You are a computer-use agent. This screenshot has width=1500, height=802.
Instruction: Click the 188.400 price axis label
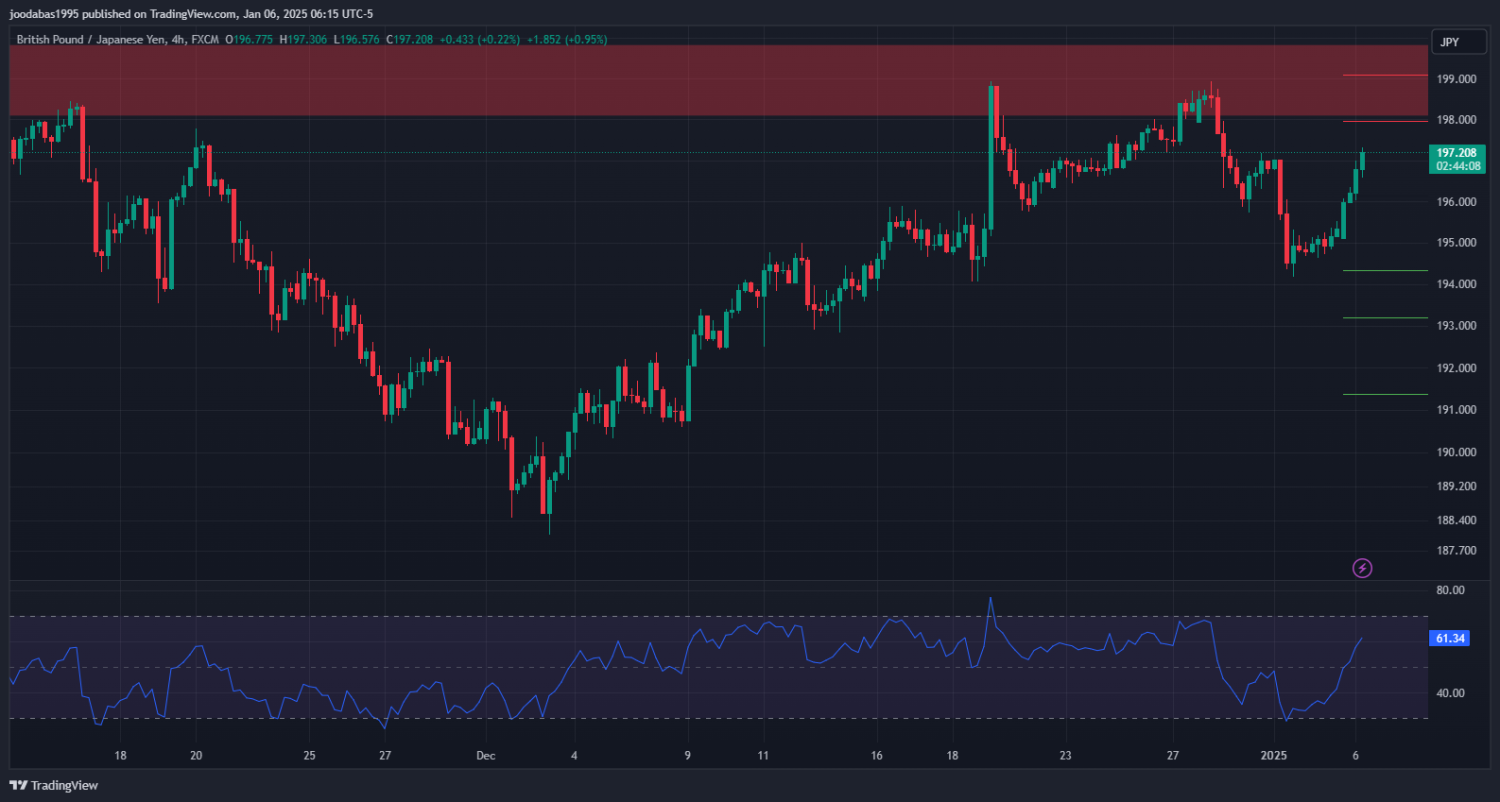coord(1457,520)
